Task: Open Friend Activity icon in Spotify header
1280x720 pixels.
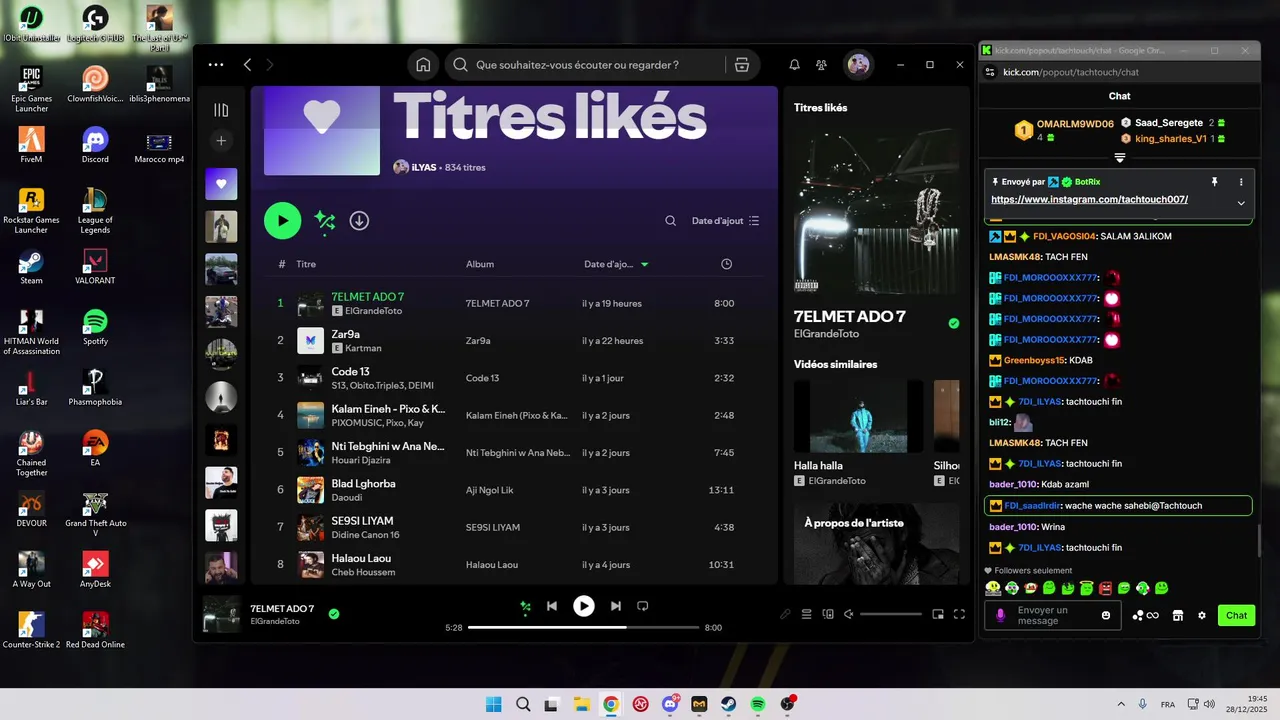Action: [821, 65]
